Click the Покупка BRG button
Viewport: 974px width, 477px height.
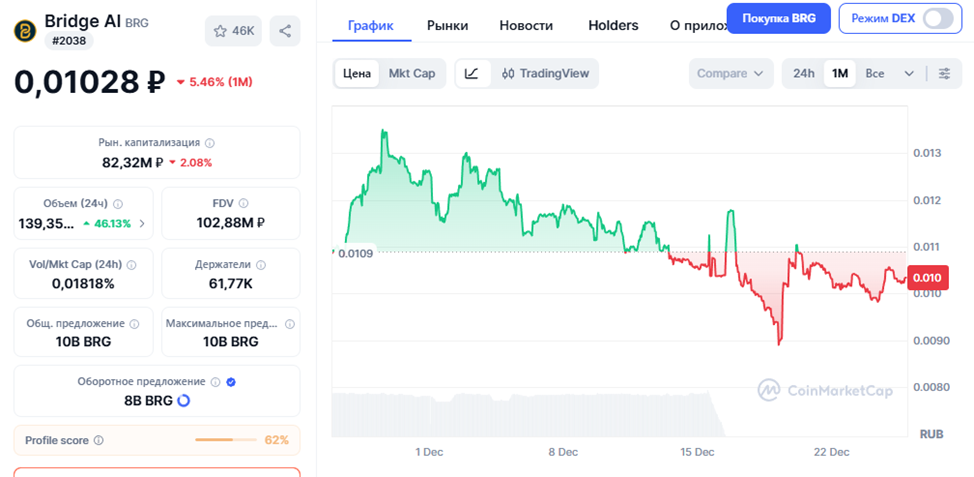click(778, 19)
